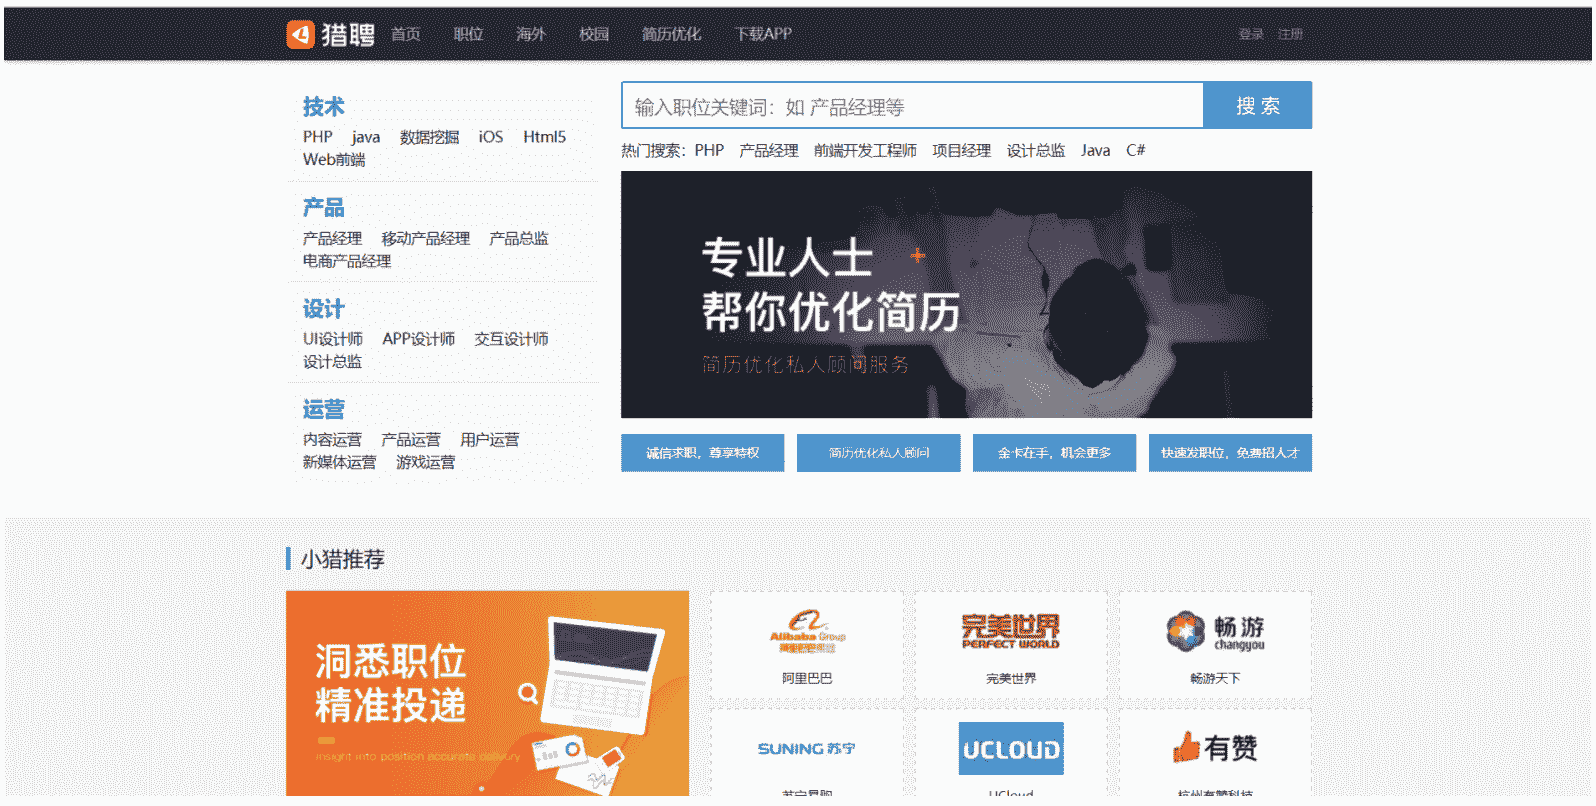Open the Perfect World company logo
This screenshot has height=806, width=1596.
tap(1010, 632)
